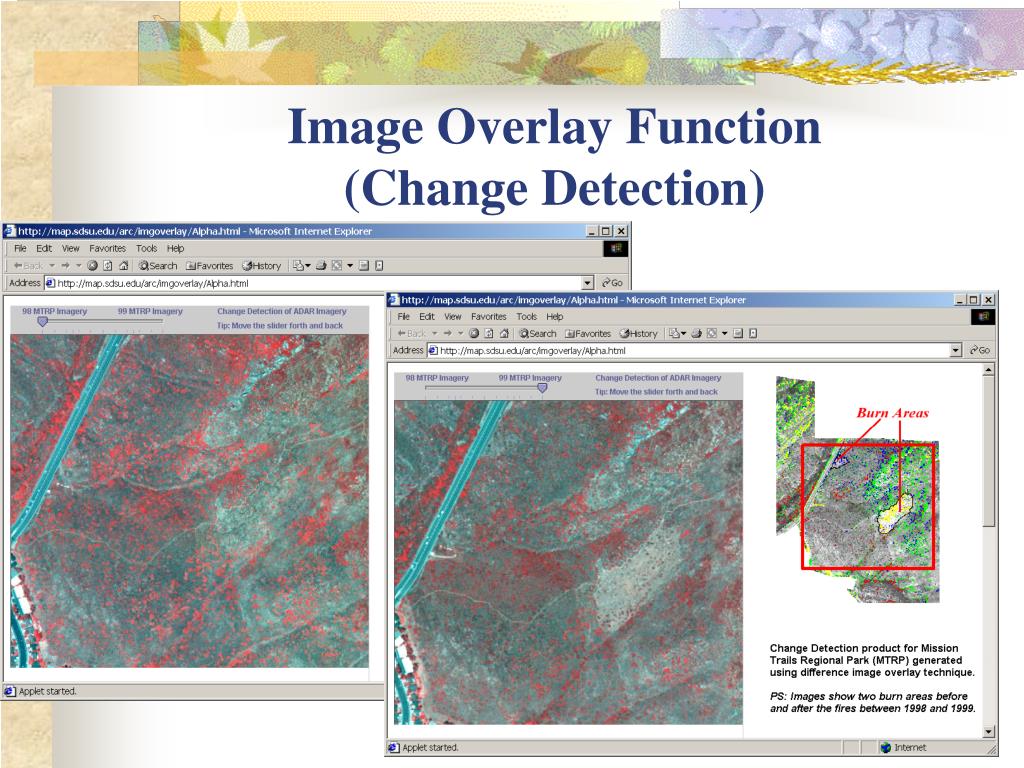Expand the Back history dropdown in the left window
Image resolution: width=1024 pixels, height=768 pixels.
click(52, 266)
